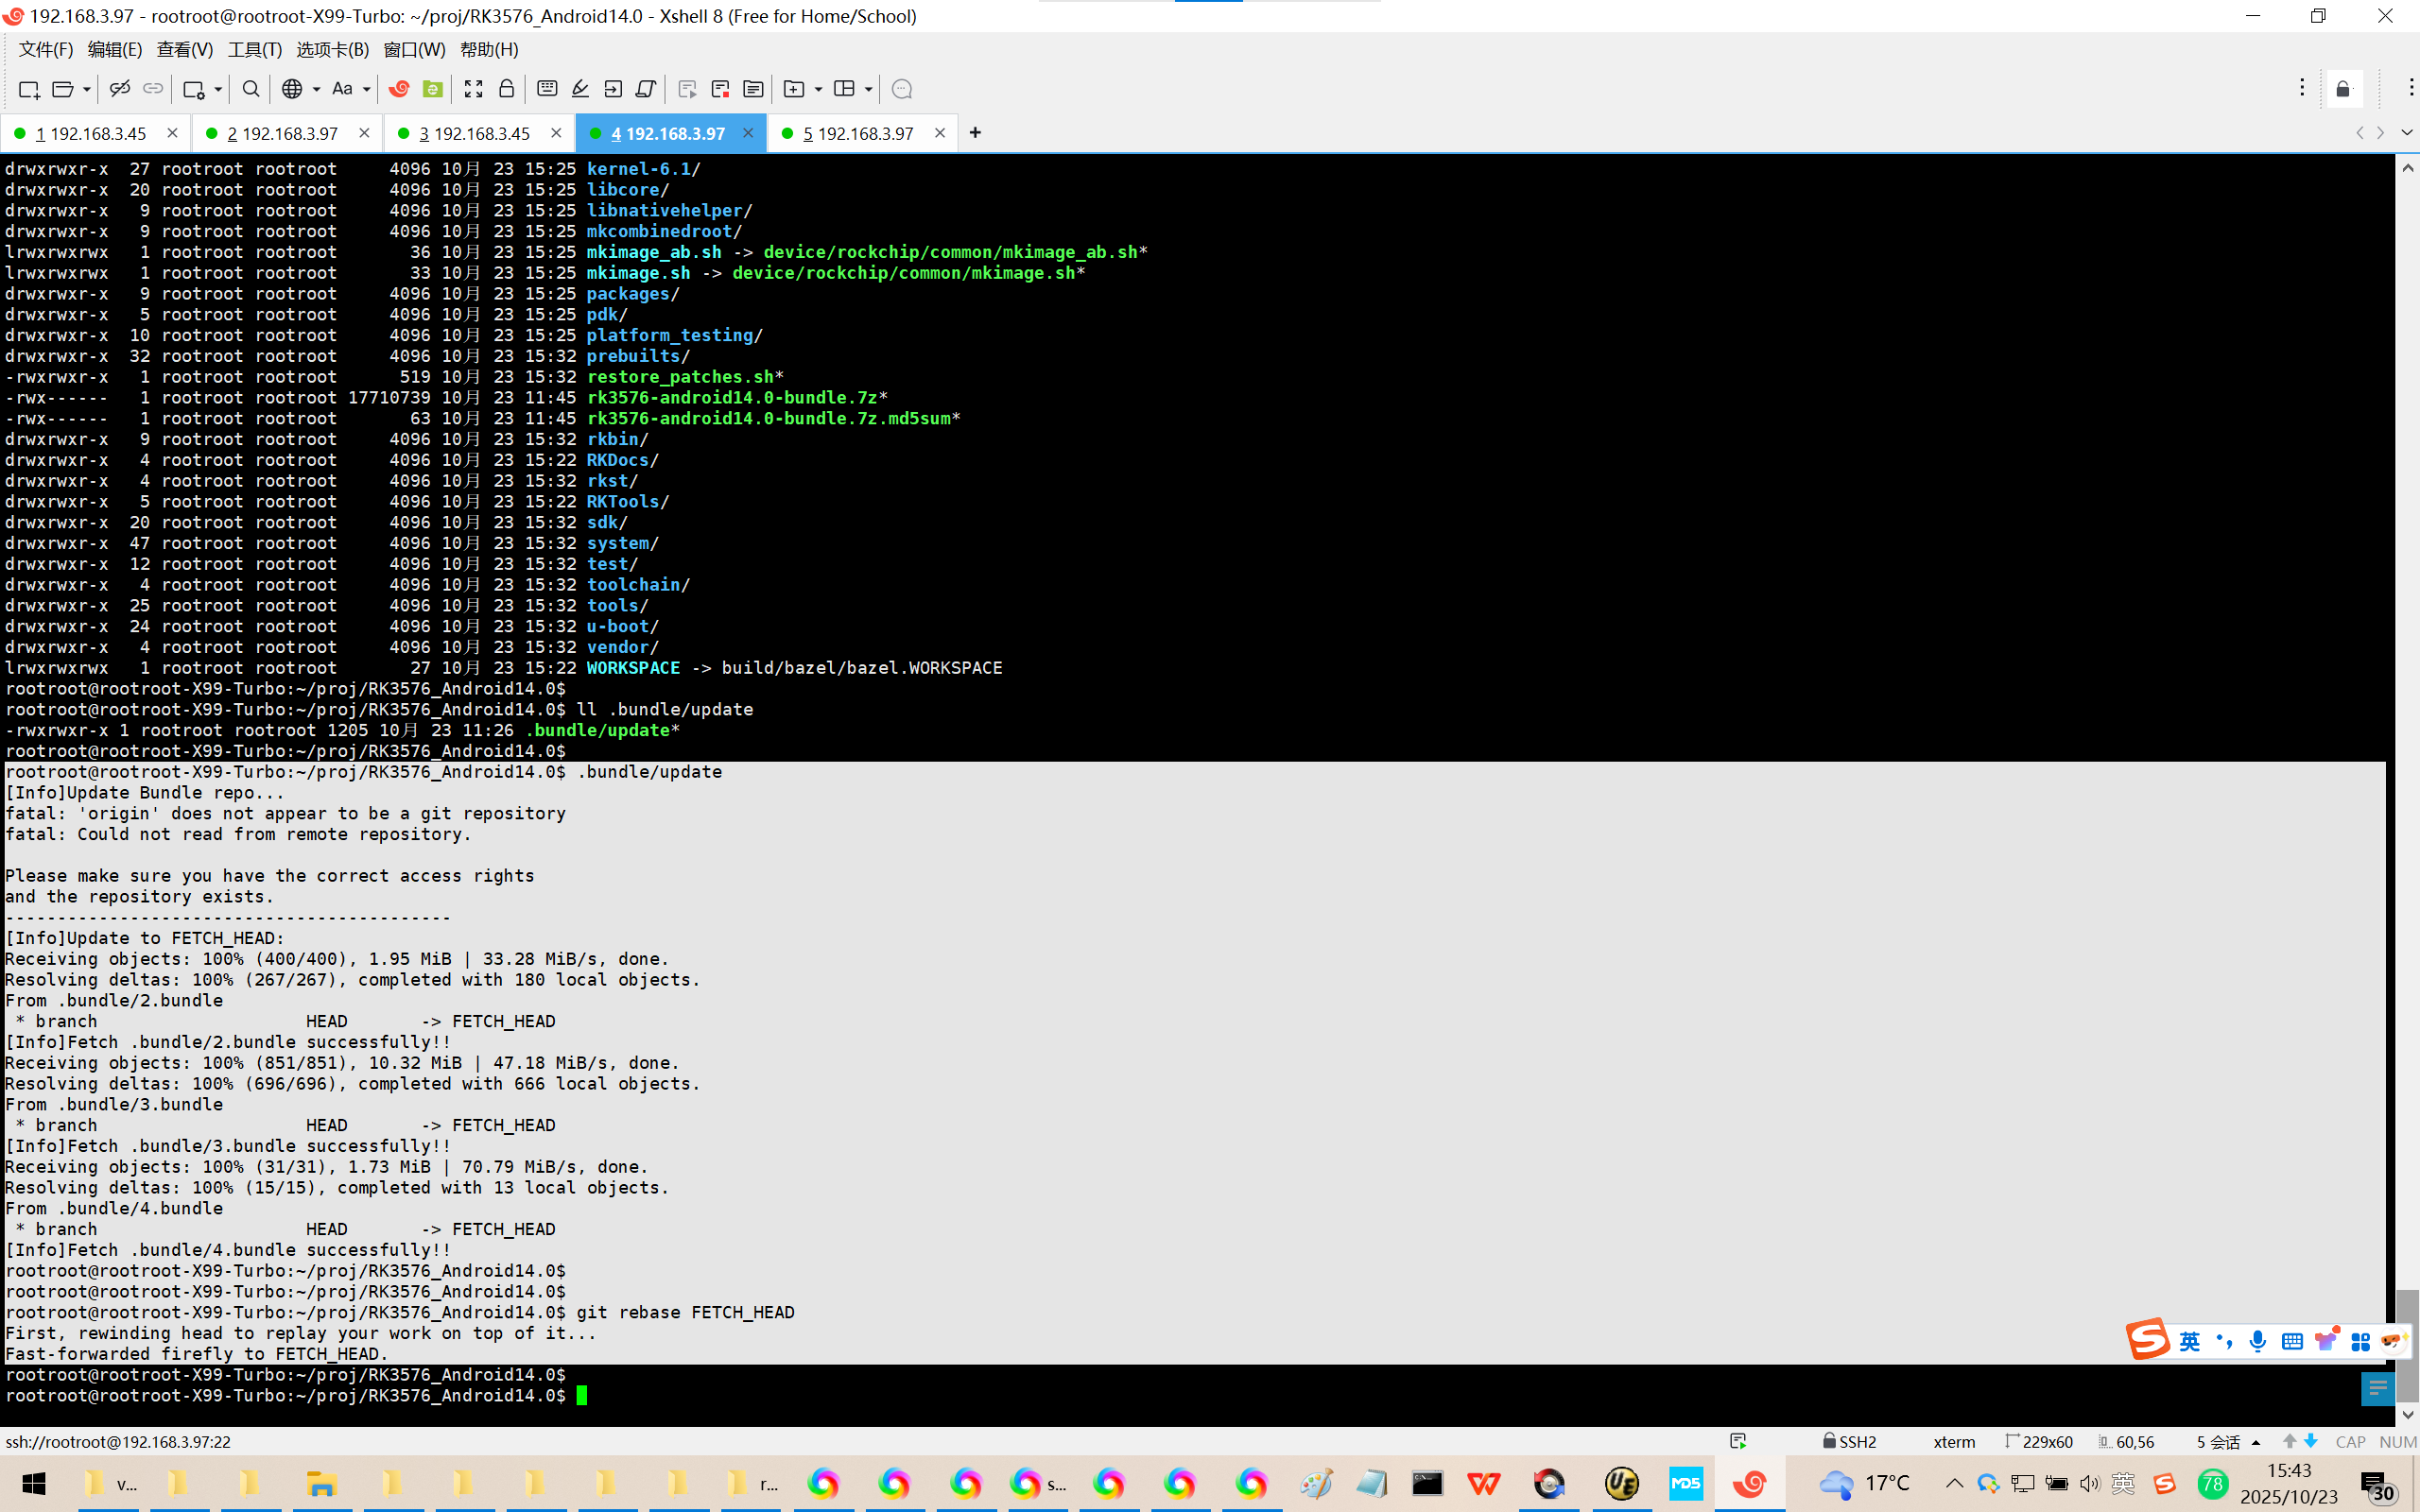
Task: Open the compose bar keyboard icon
Action: click(547, 89)
